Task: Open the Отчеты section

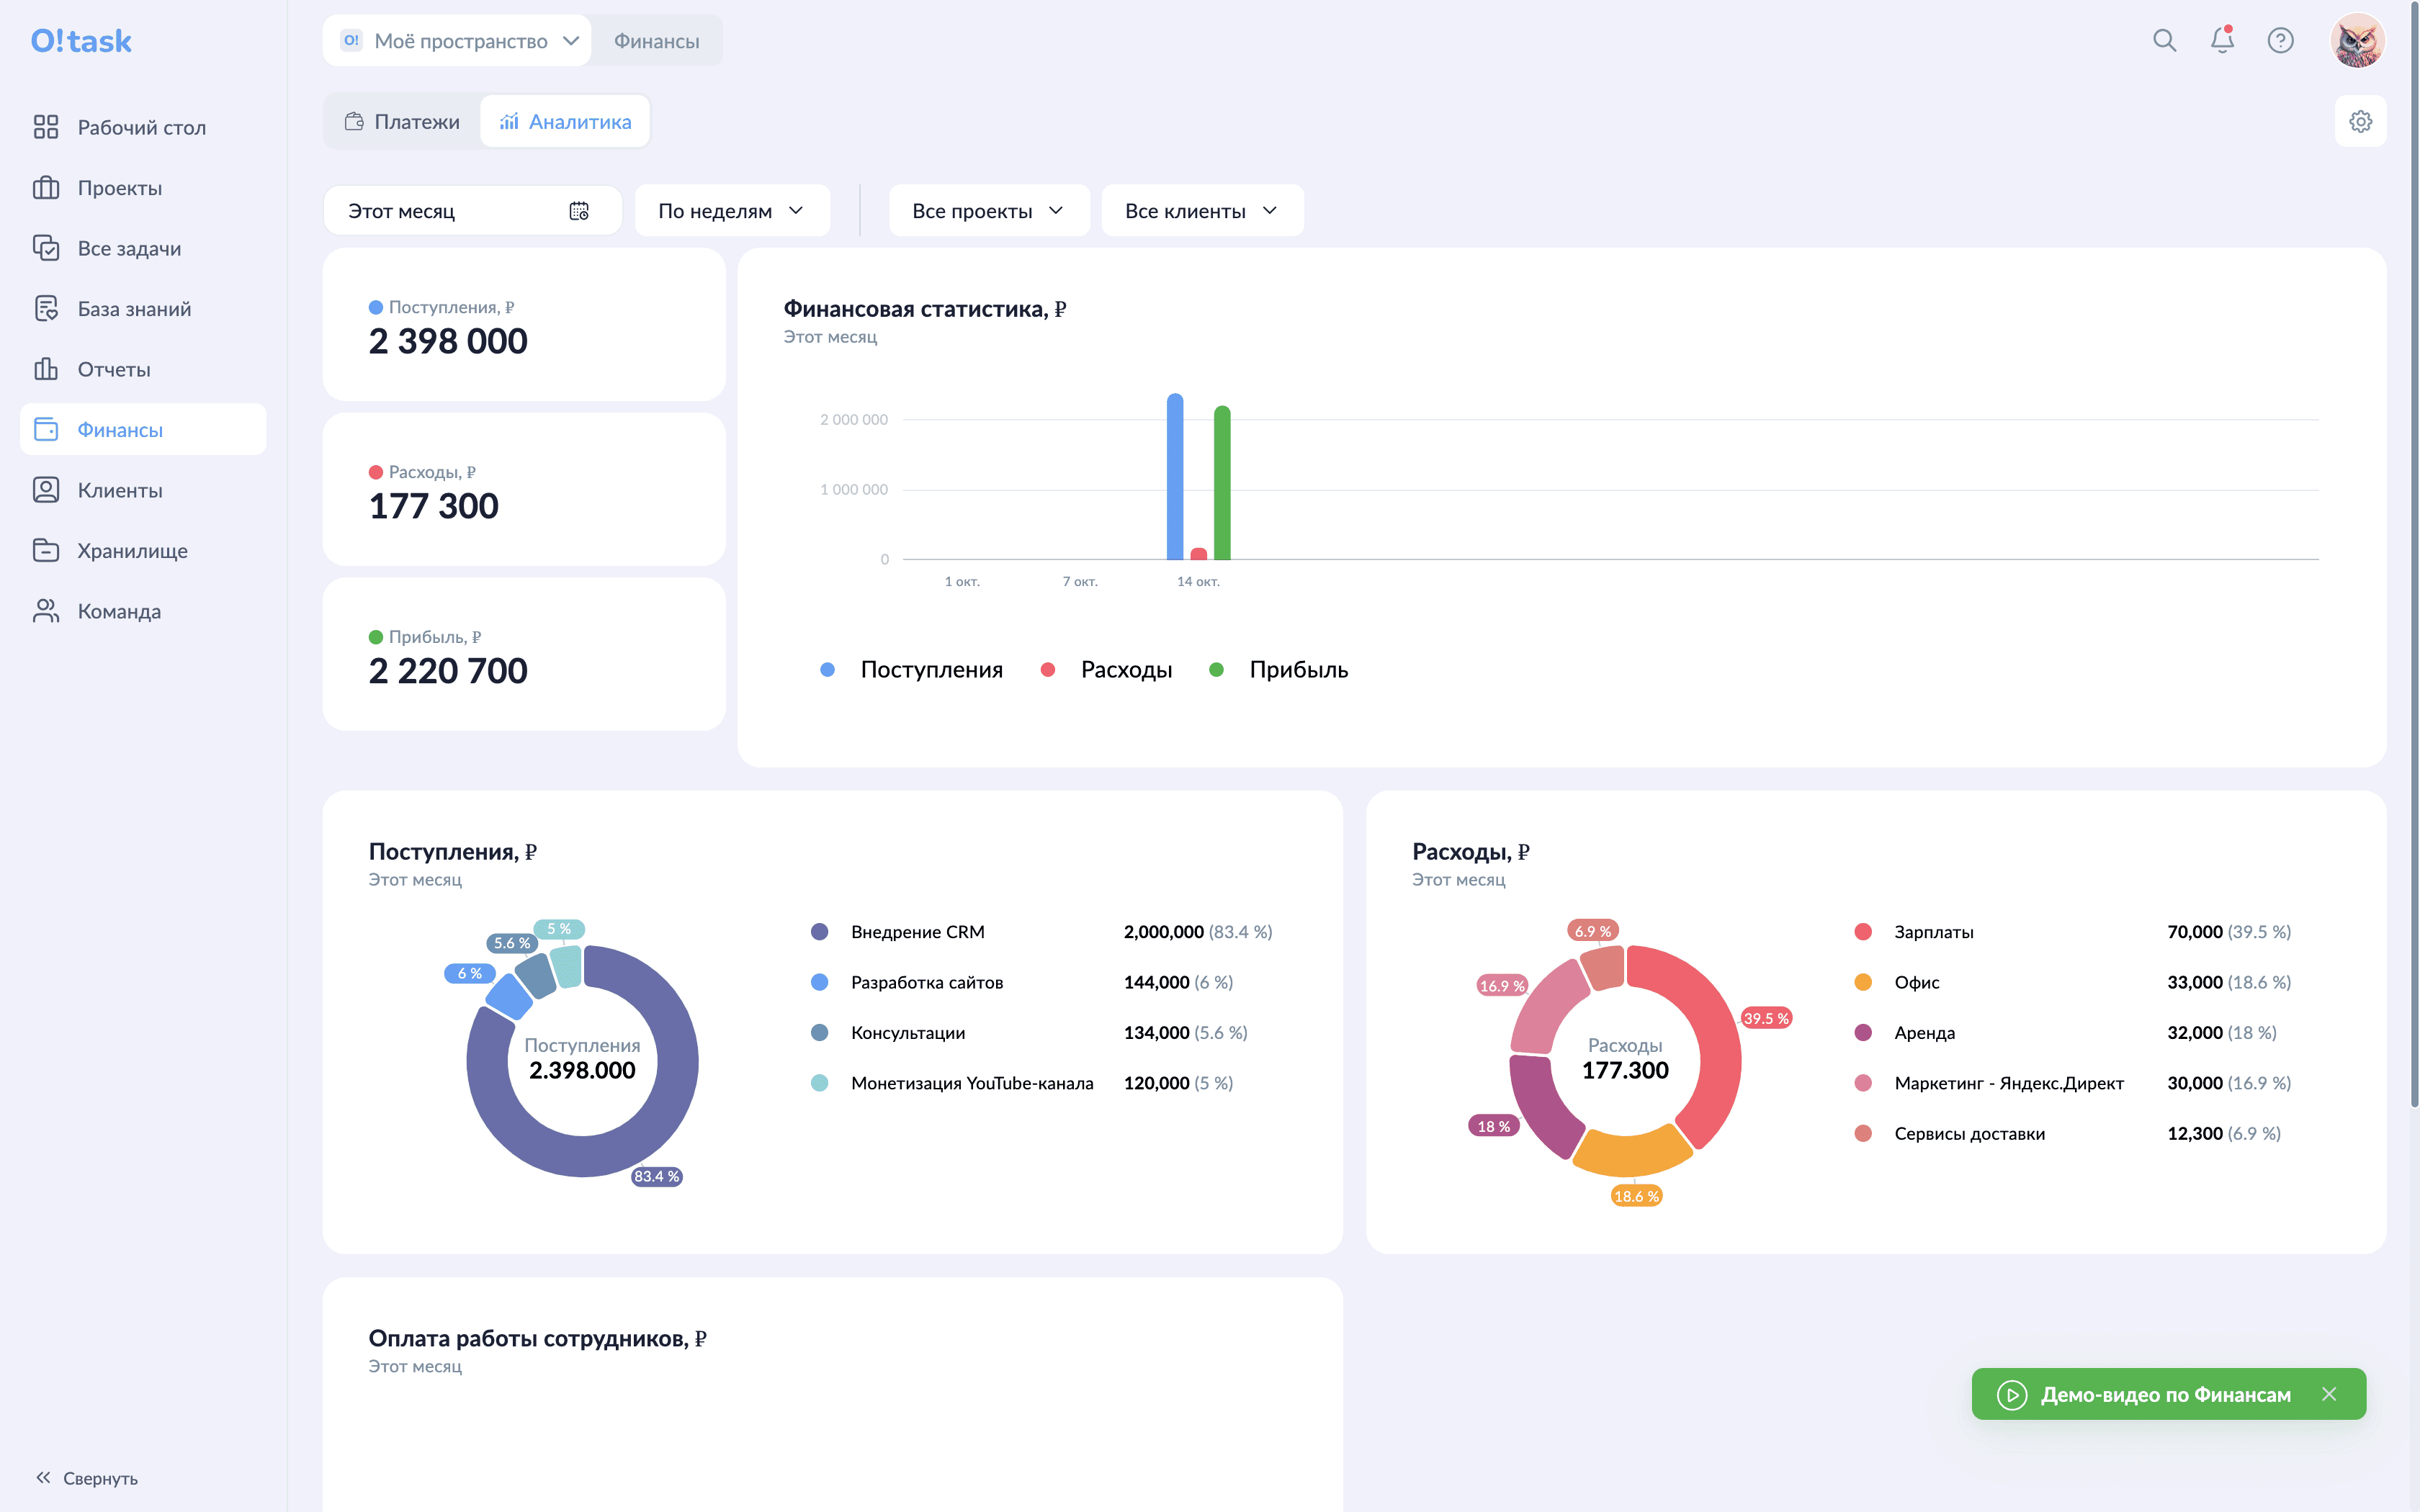Action: (142, 369)
